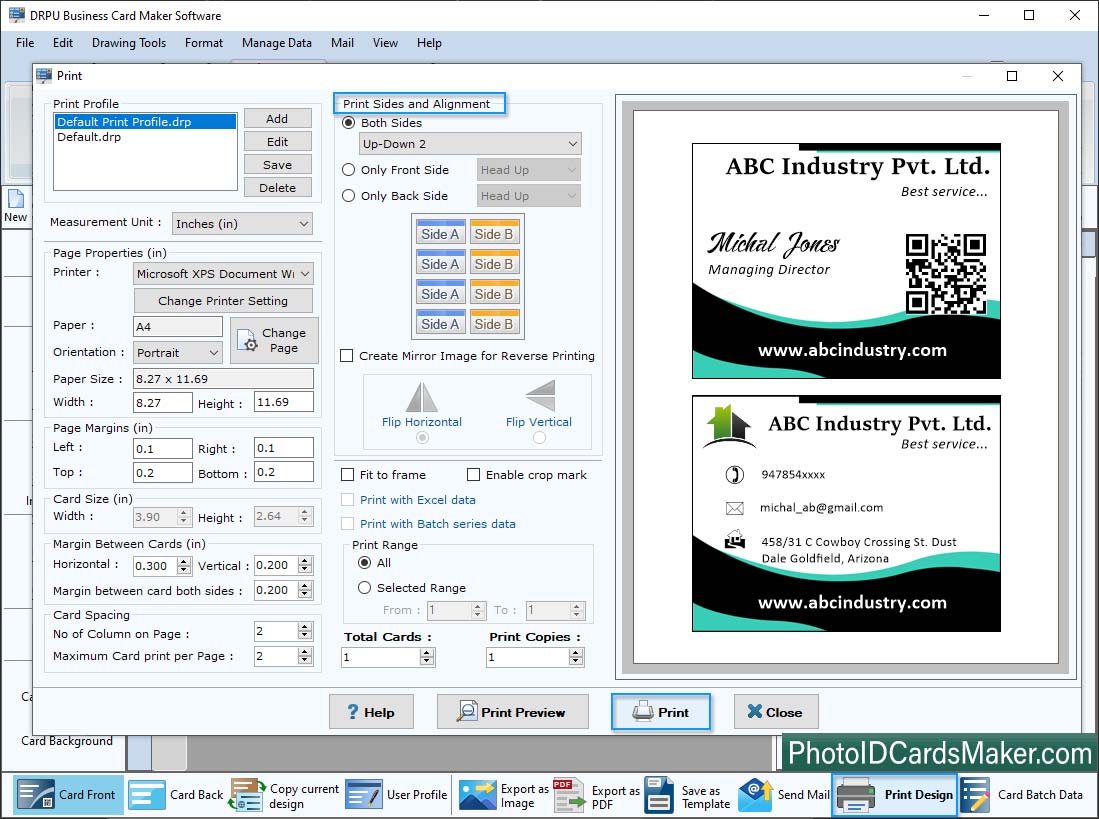
Task: Open Orientation Portrait dropdown
Action: (178, 352)
